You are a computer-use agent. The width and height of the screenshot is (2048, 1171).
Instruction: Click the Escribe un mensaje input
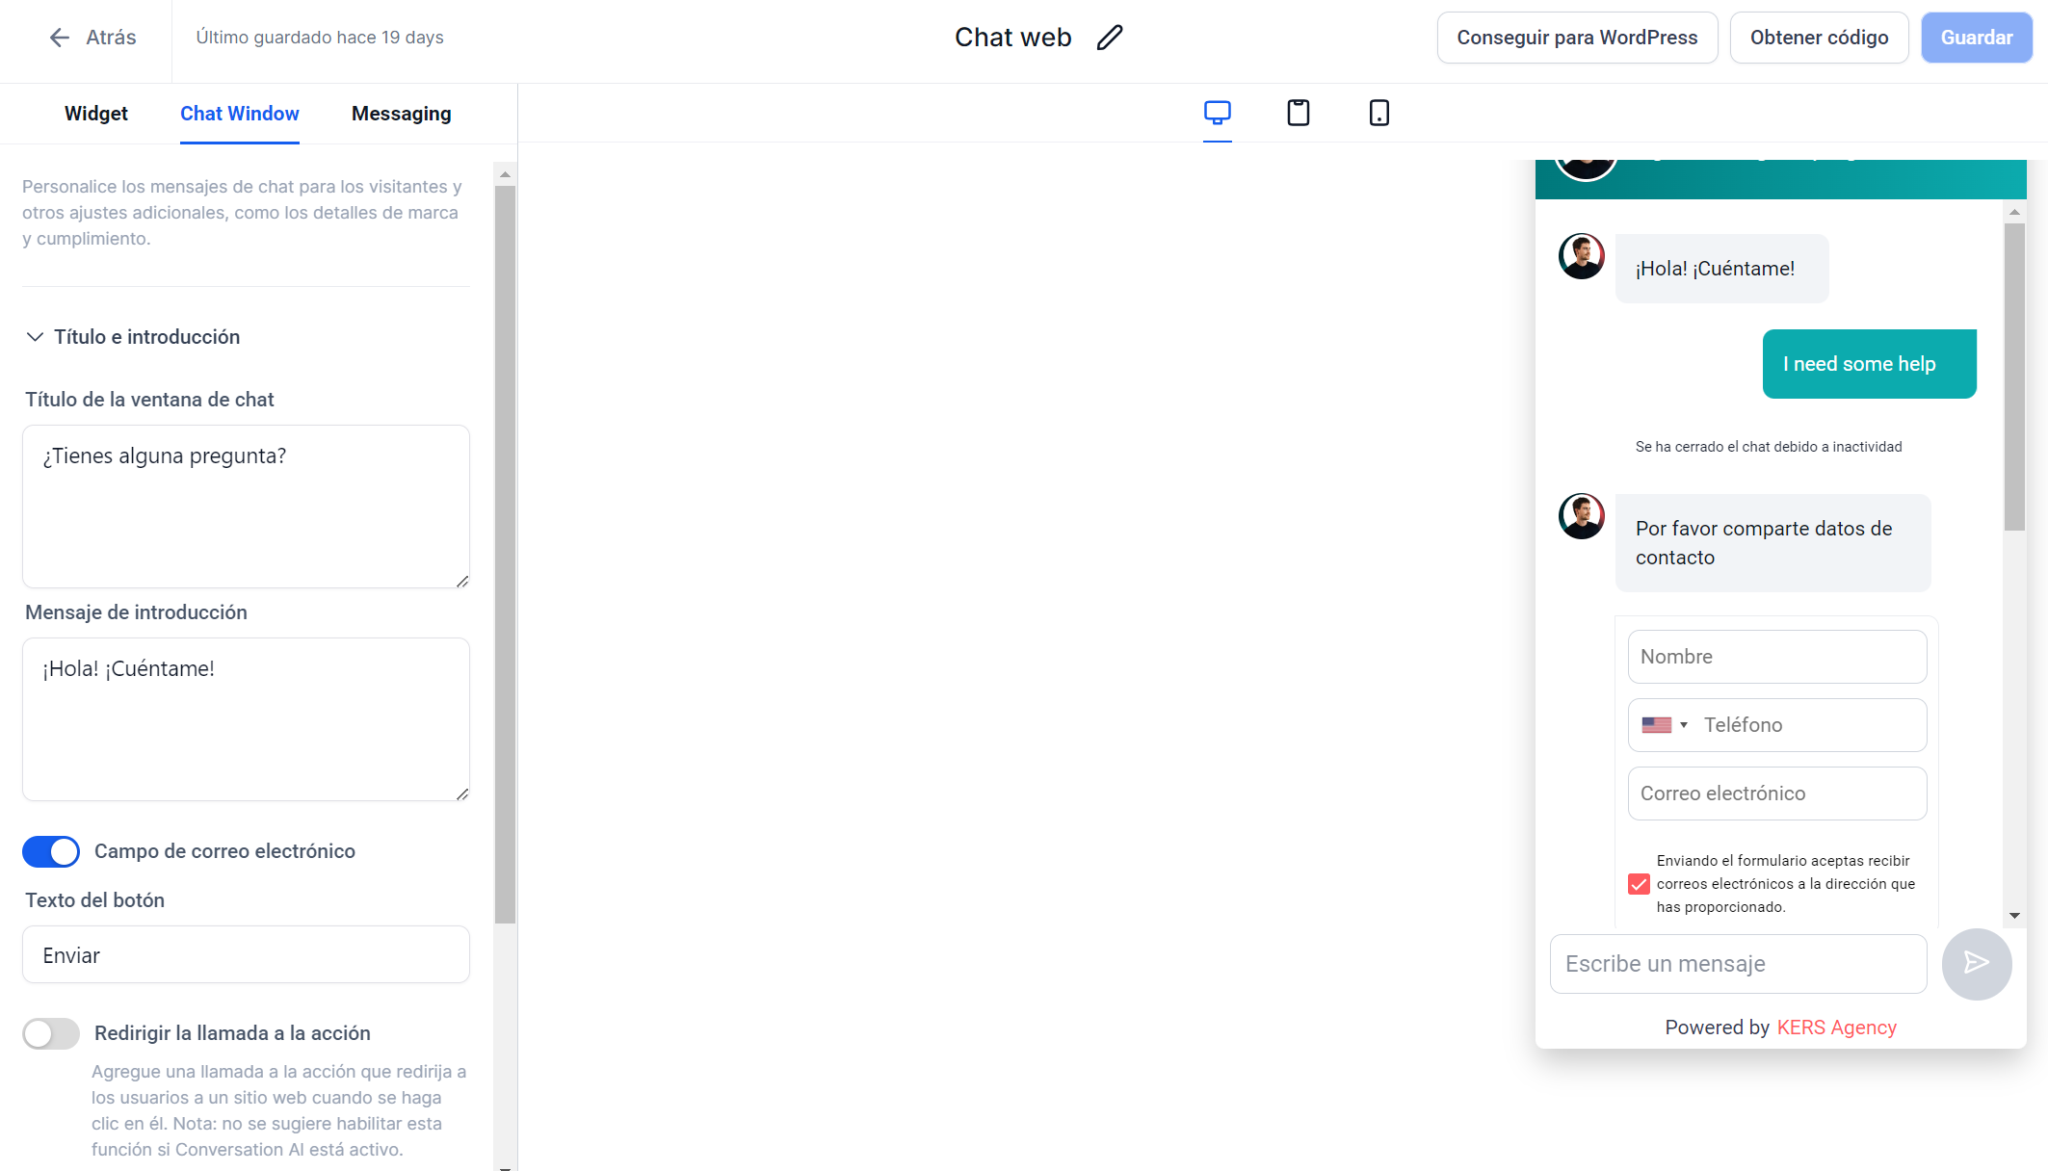[x=1738, y=963]
